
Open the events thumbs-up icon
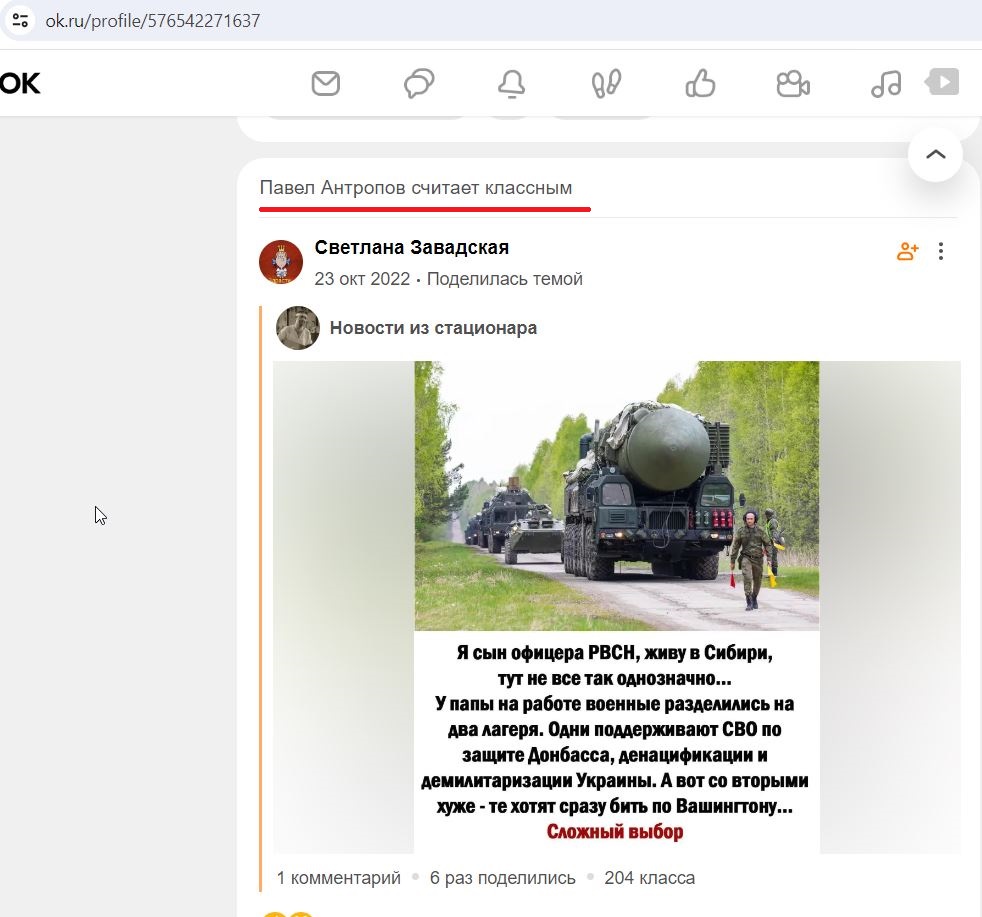[x=700, y=83]
